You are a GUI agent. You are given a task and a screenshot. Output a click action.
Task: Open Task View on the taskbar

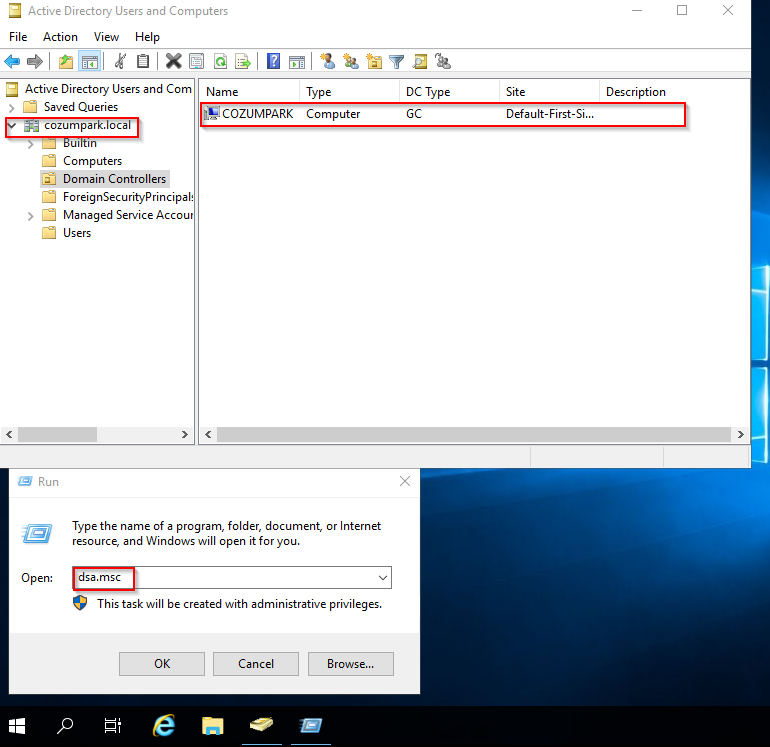click(x=113, y=726)
